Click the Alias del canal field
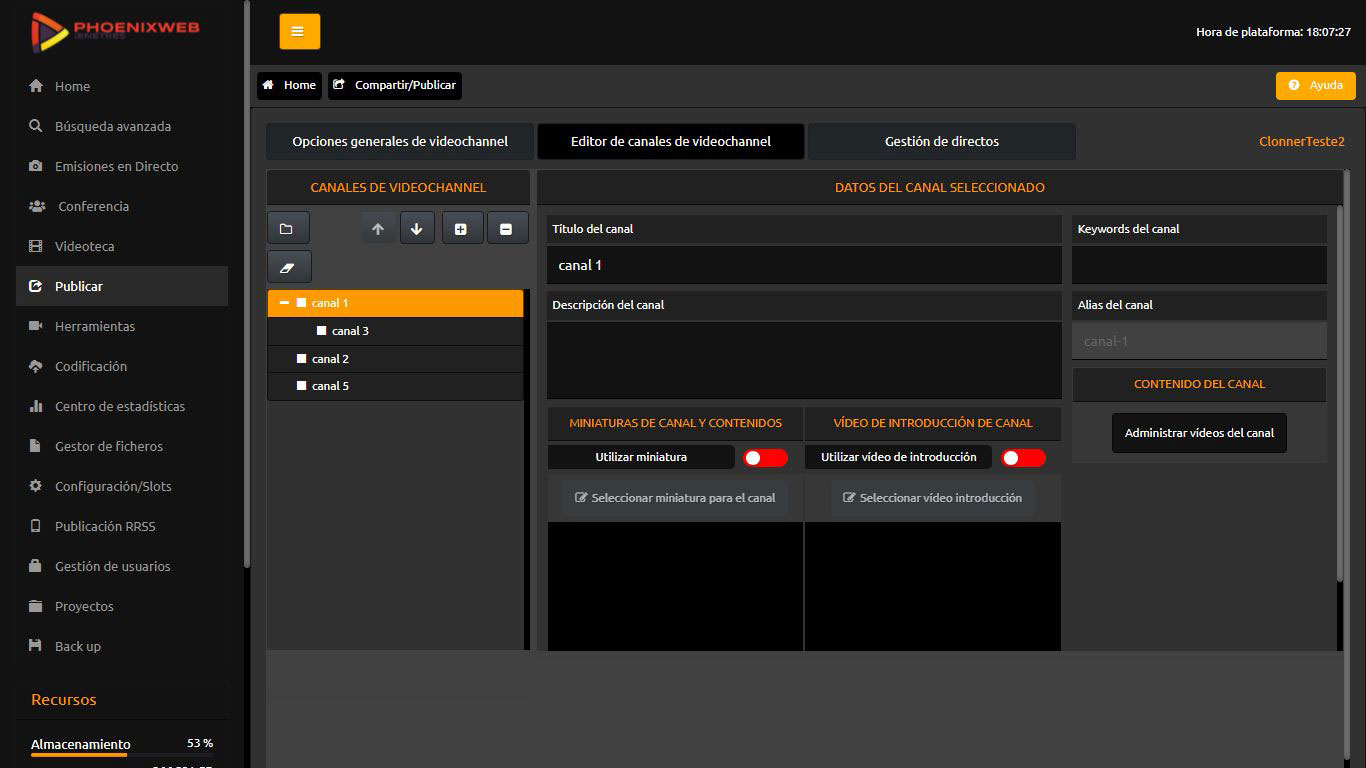 tap(1199, 341)
